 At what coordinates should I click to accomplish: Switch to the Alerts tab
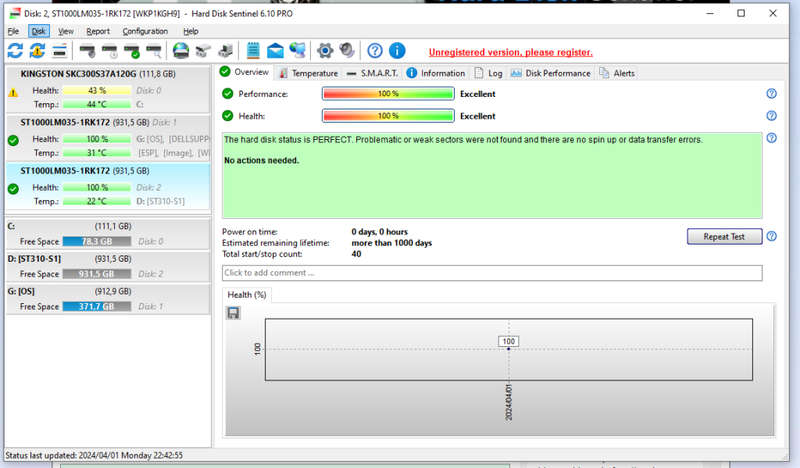coord(617,73)
